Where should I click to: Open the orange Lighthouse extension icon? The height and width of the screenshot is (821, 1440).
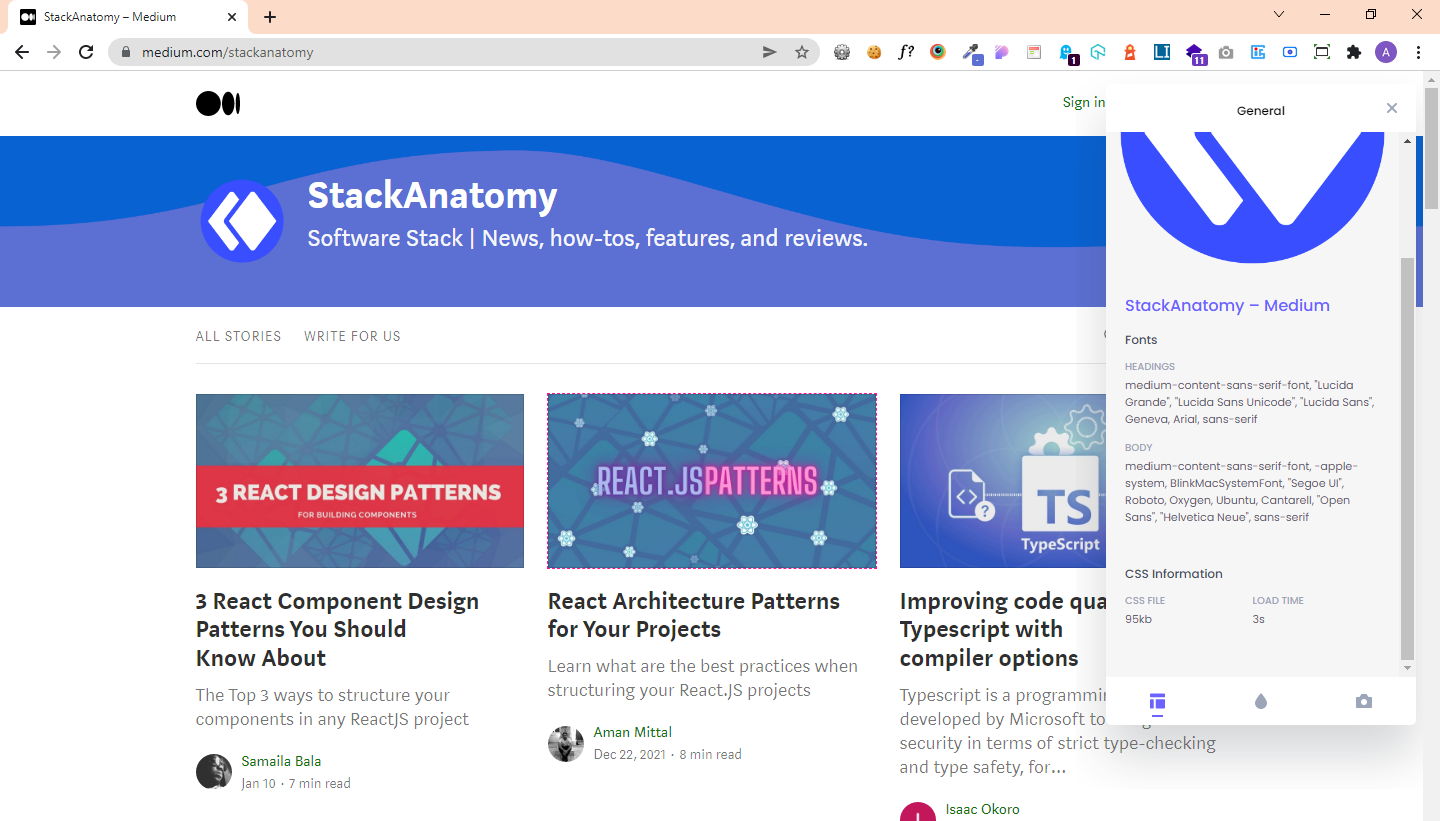[x=1130, y=52]
